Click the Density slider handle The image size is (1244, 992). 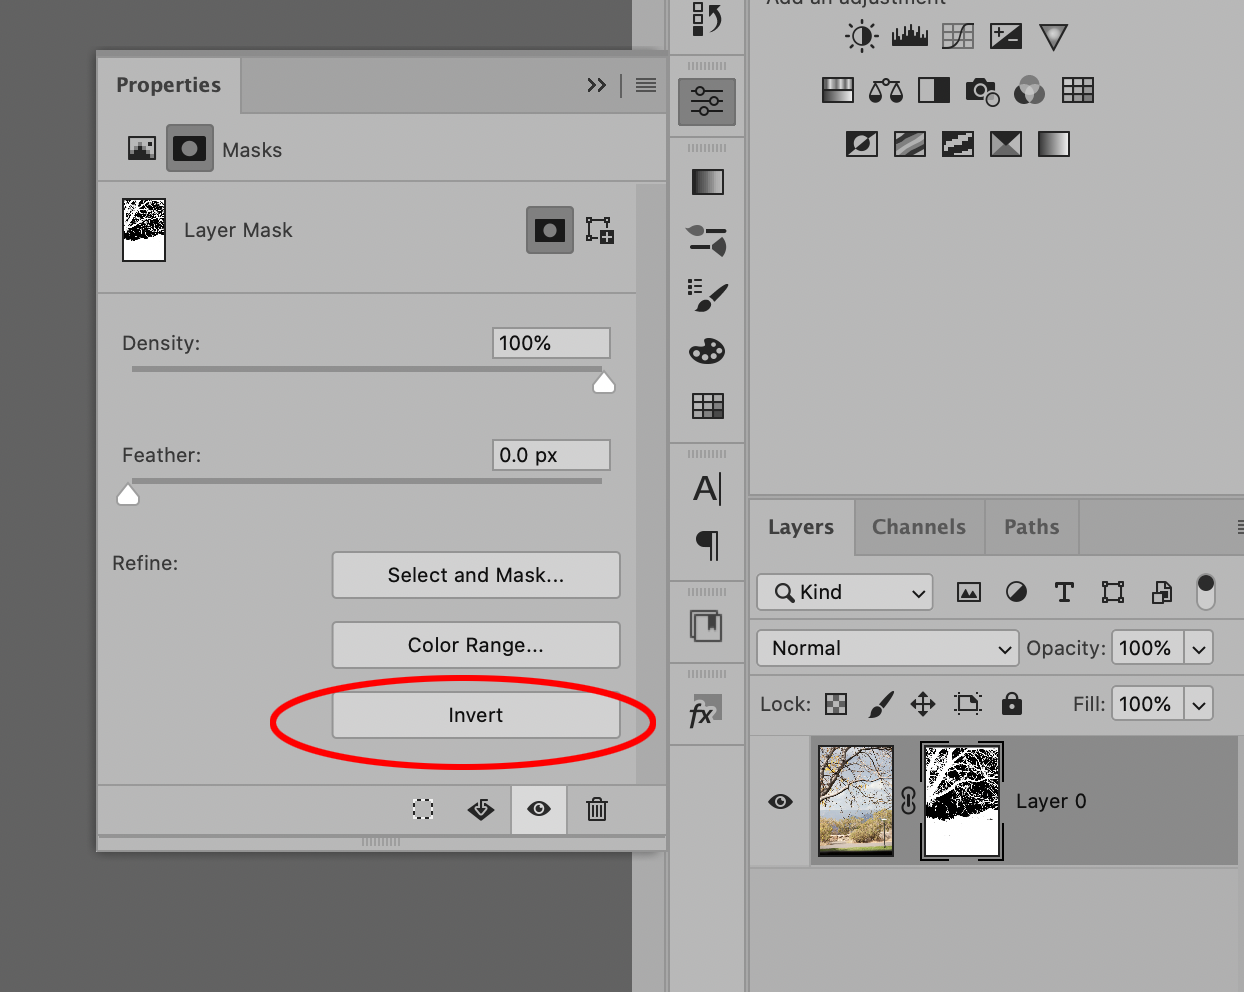click(x=603, y=381)
